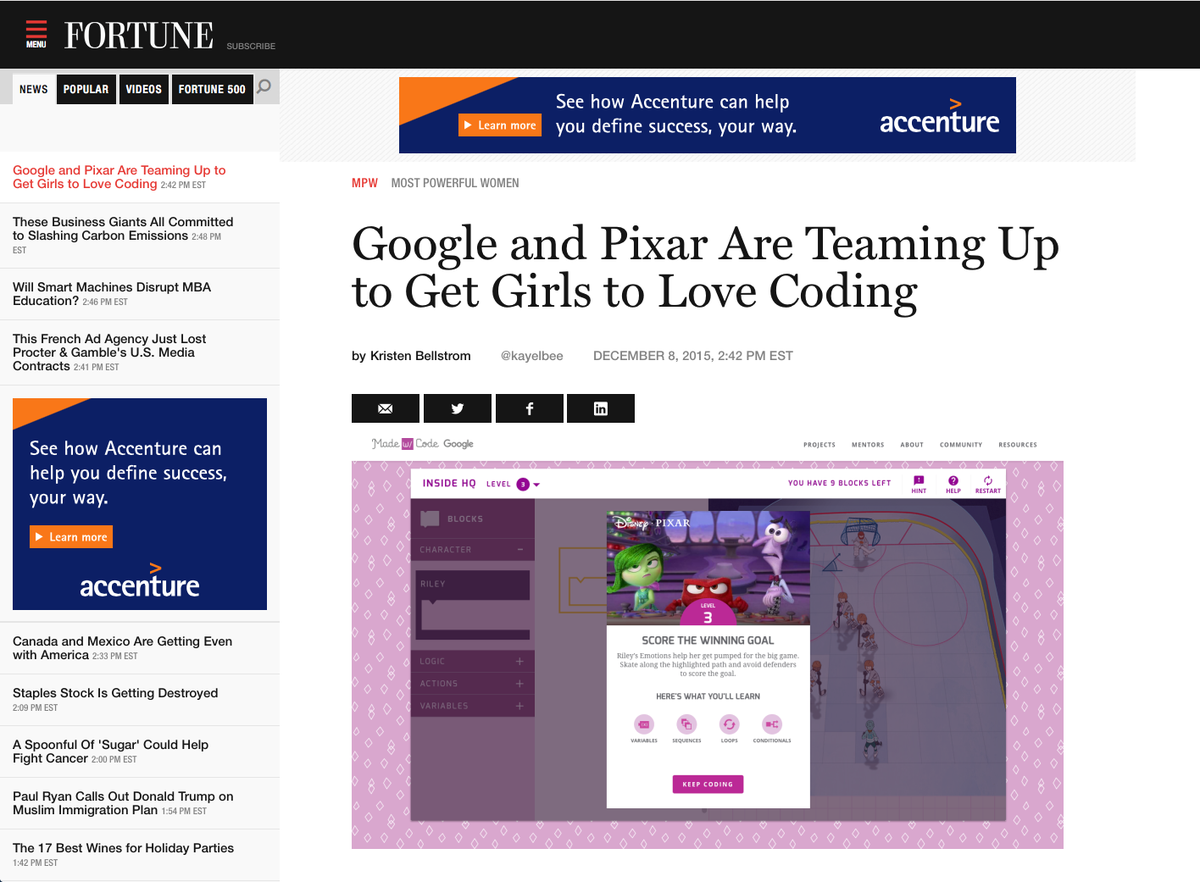The image size is (1200, 882).
Task: Click the Made w/ Code Google logo
Action: (x=422, y=444)
